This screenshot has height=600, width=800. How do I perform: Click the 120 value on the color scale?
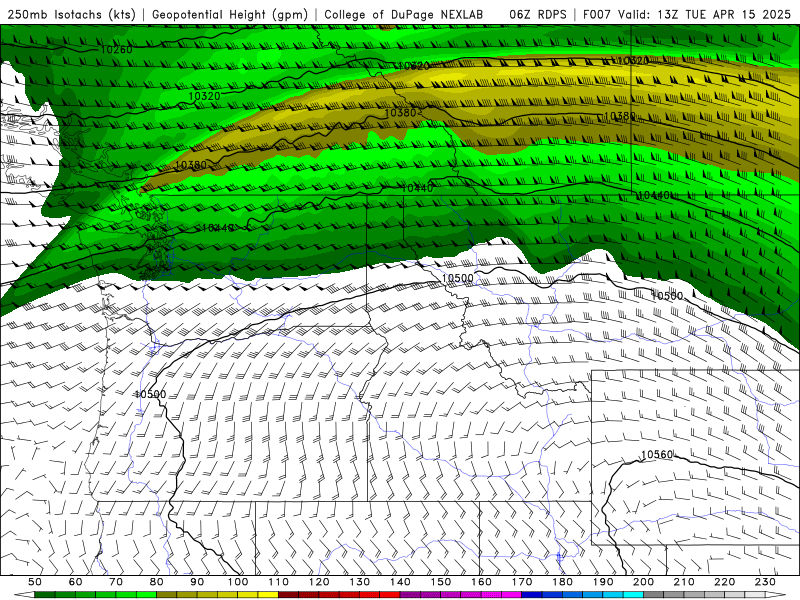coord(319,582)
